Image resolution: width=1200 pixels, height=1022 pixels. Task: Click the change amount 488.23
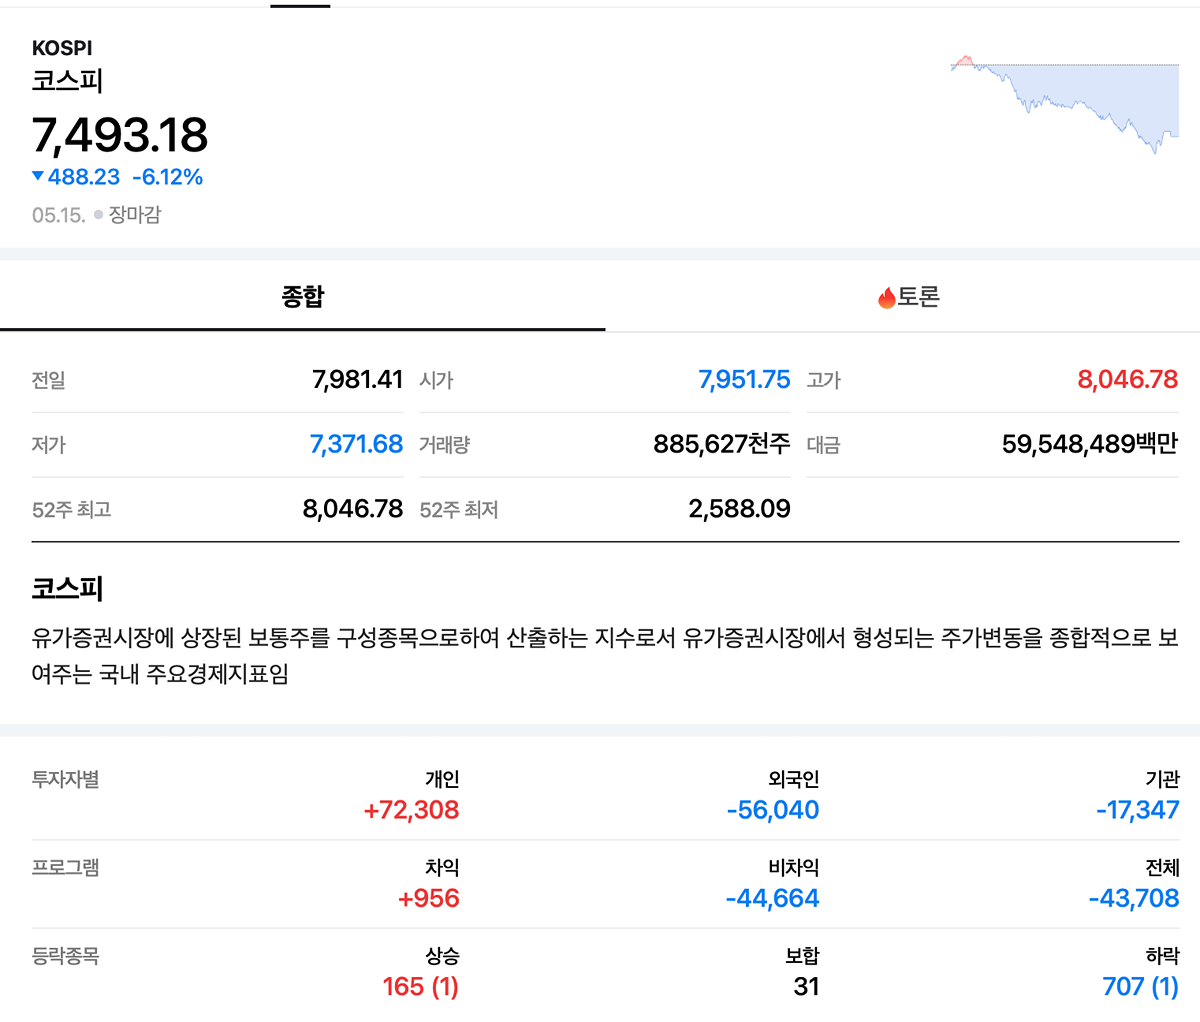pos(84,177)
